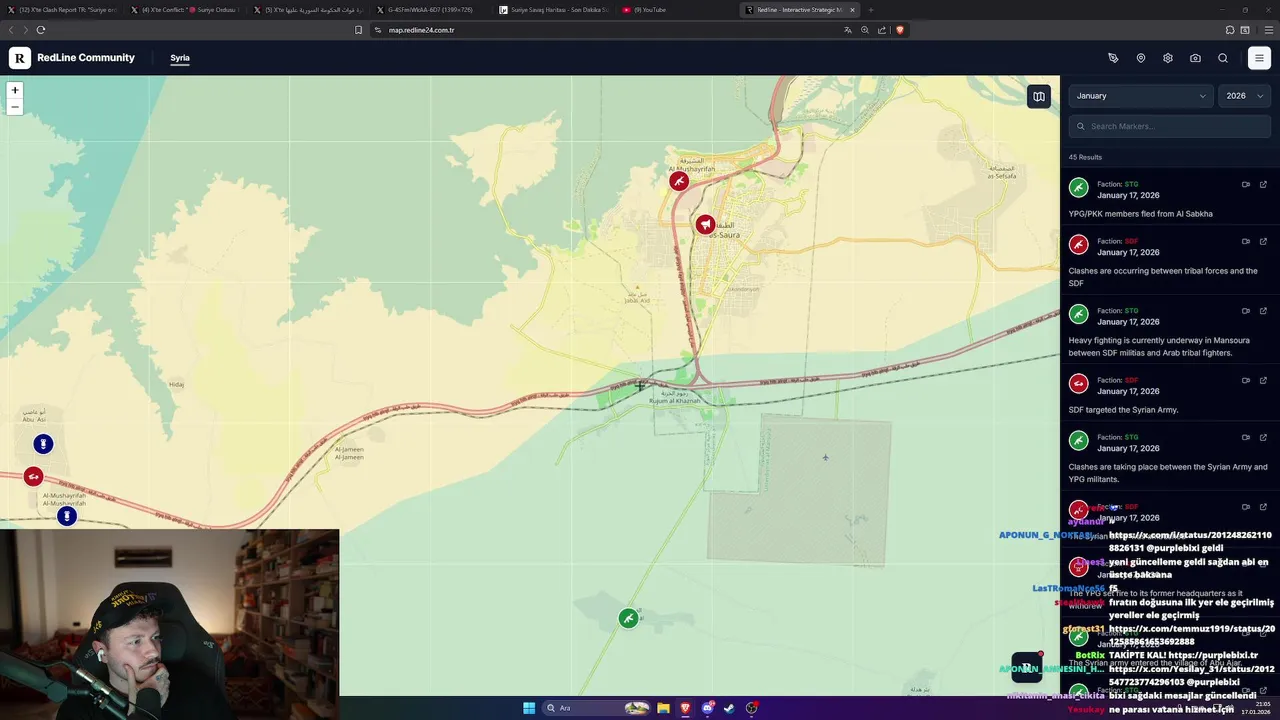Click the translate icon in address bar
This screenshot has width=1280, height=720.
coord(848,30)
